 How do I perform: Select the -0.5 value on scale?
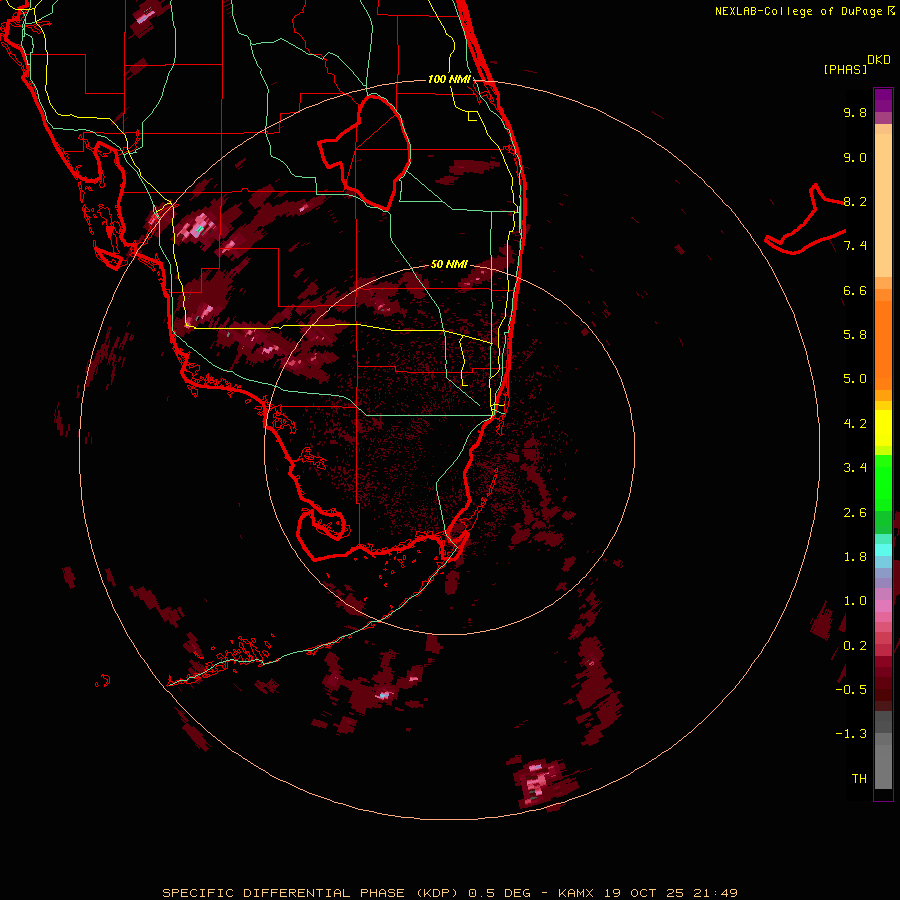pyautogui.click(x=851, y=690)
